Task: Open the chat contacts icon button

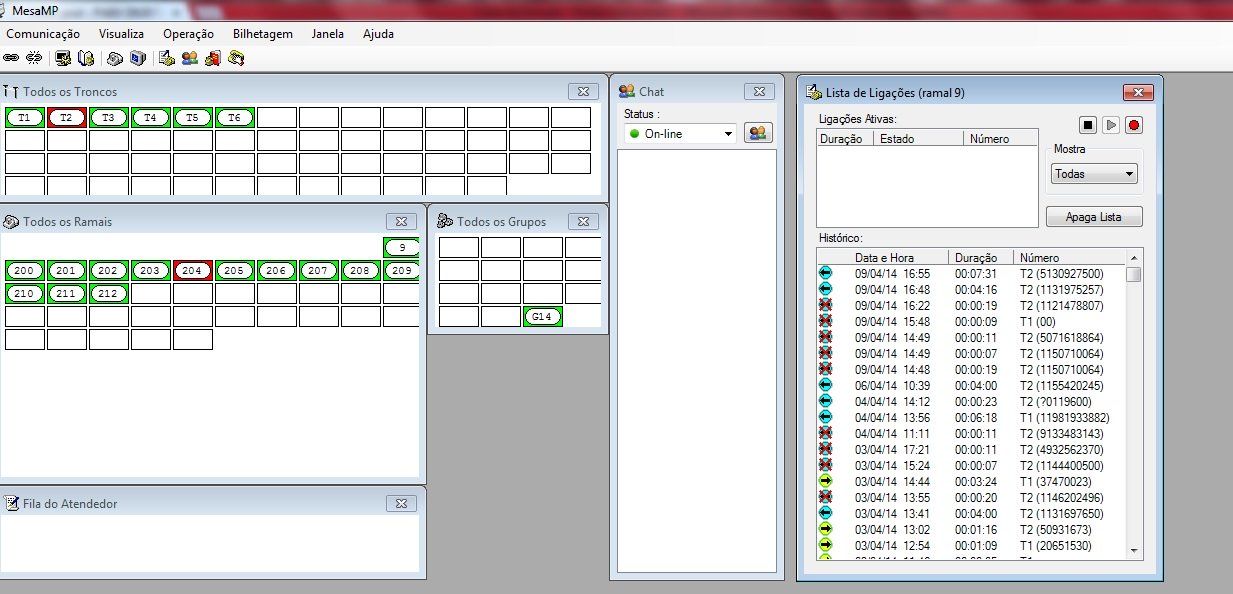Action: (758, 133)
